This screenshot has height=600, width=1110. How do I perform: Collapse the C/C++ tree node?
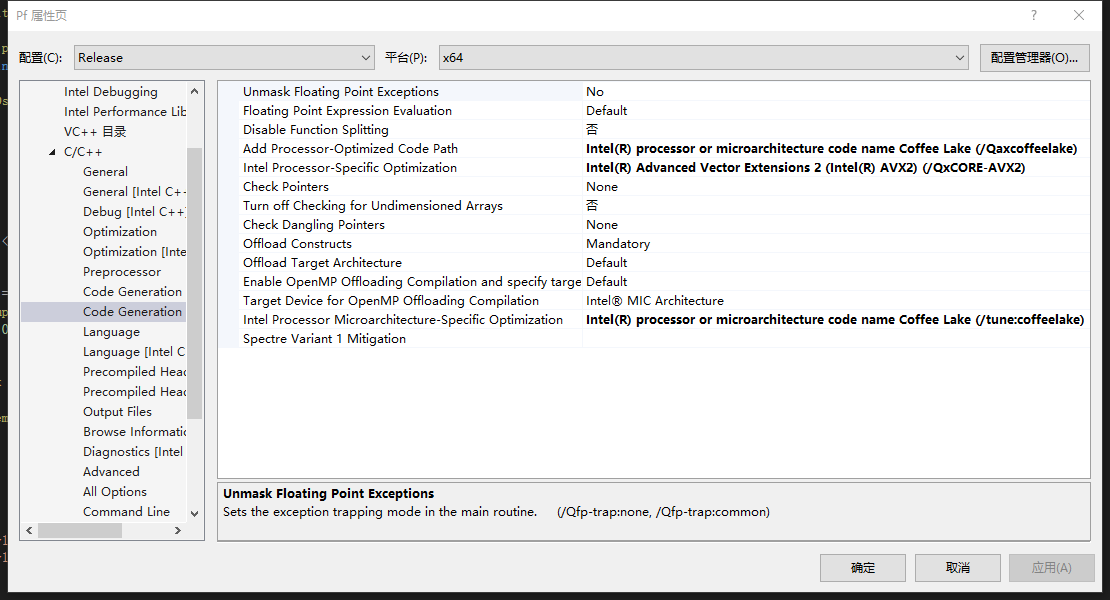52,151
